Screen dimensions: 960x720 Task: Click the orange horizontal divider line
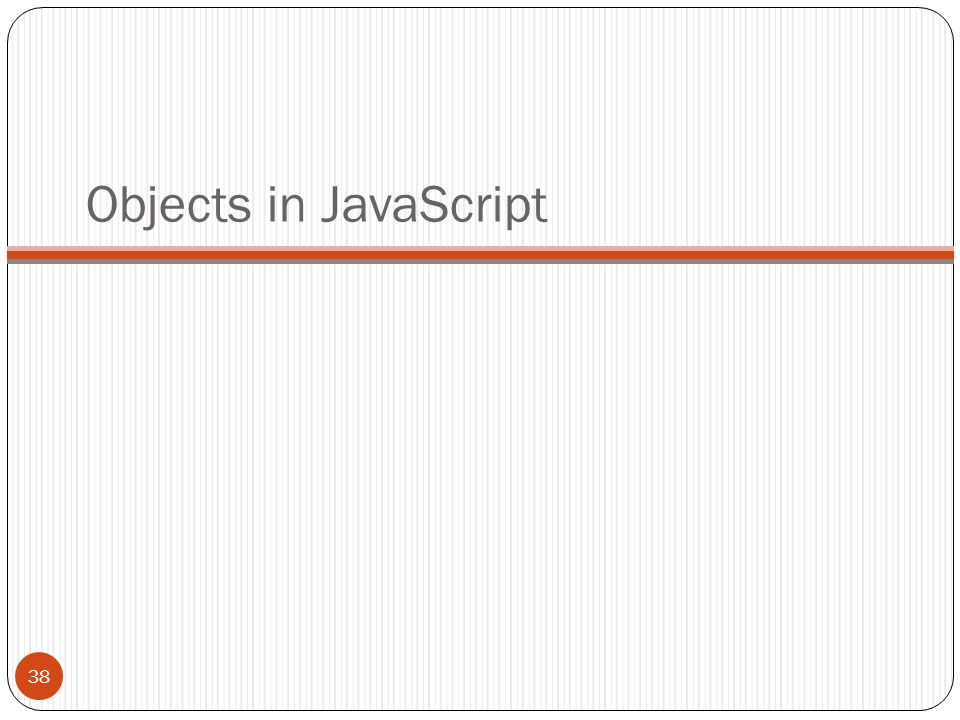coord(480,255)
